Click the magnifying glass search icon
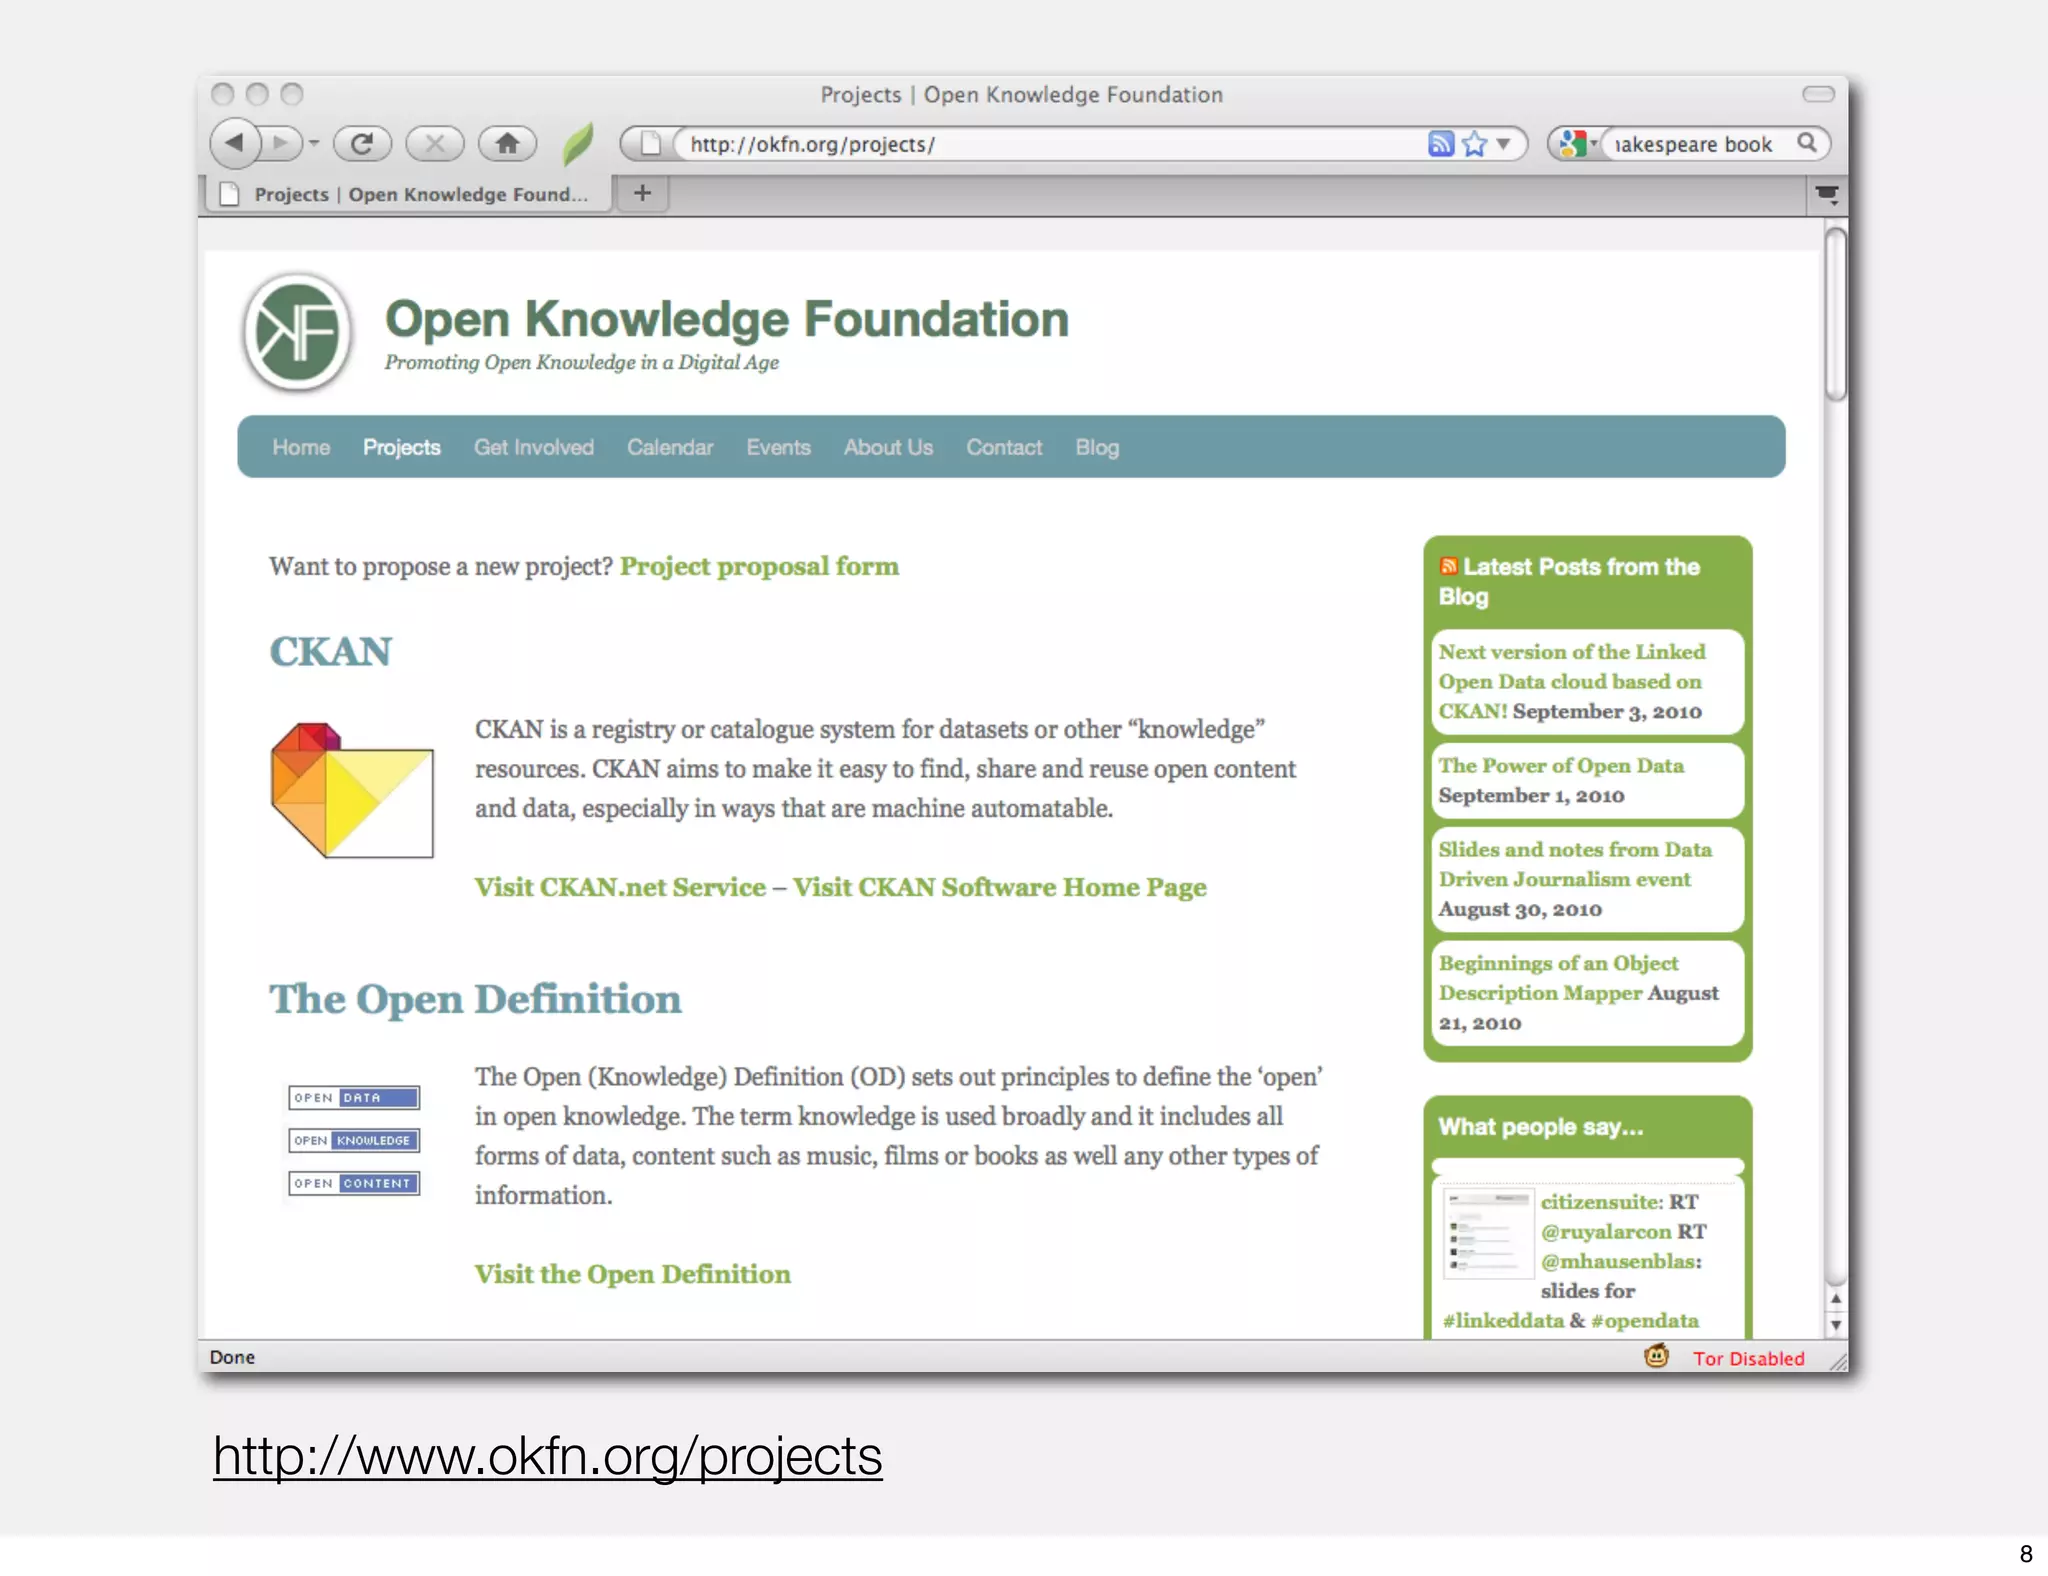2048x1576 pixels. pyautogui.click(x=1807, y=143)
